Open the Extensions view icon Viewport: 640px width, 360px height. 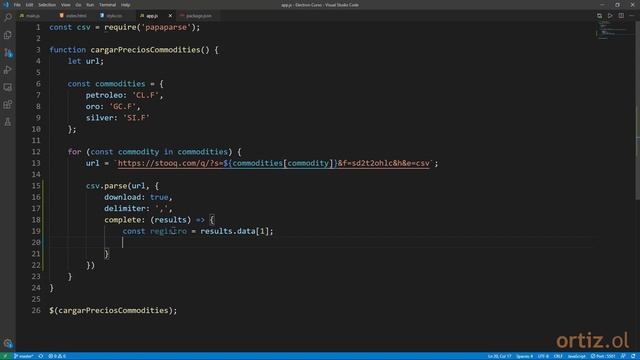(x=8, y=104)
